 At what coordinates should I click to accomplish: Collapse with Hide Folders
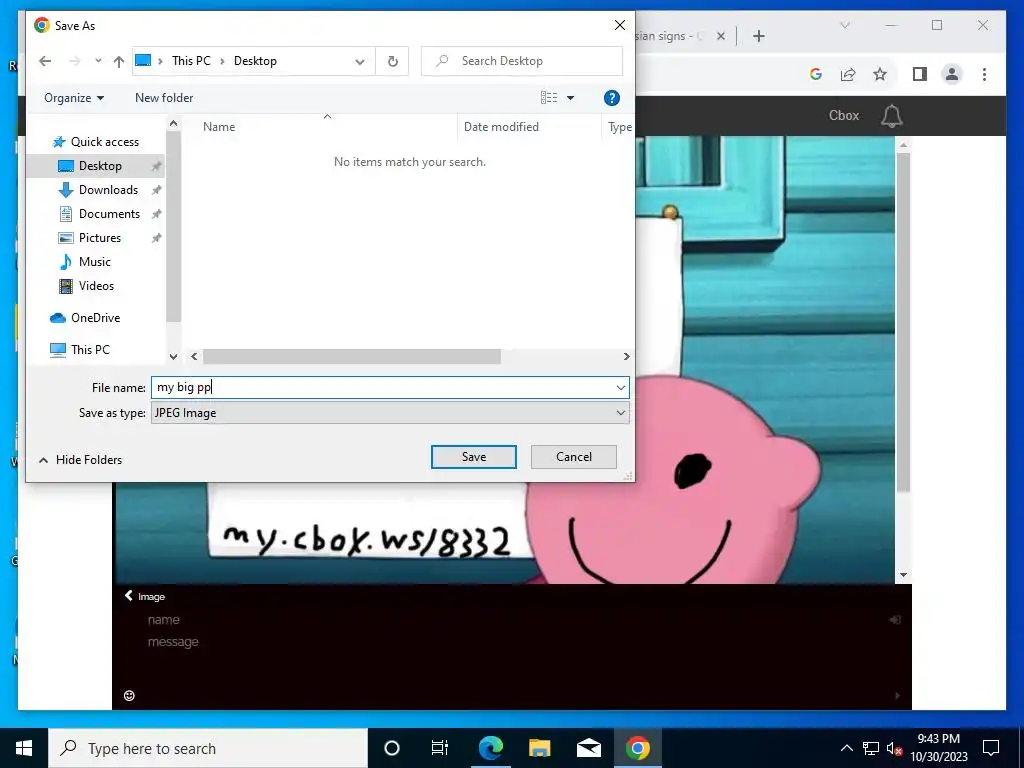click(x=80, y=460)
